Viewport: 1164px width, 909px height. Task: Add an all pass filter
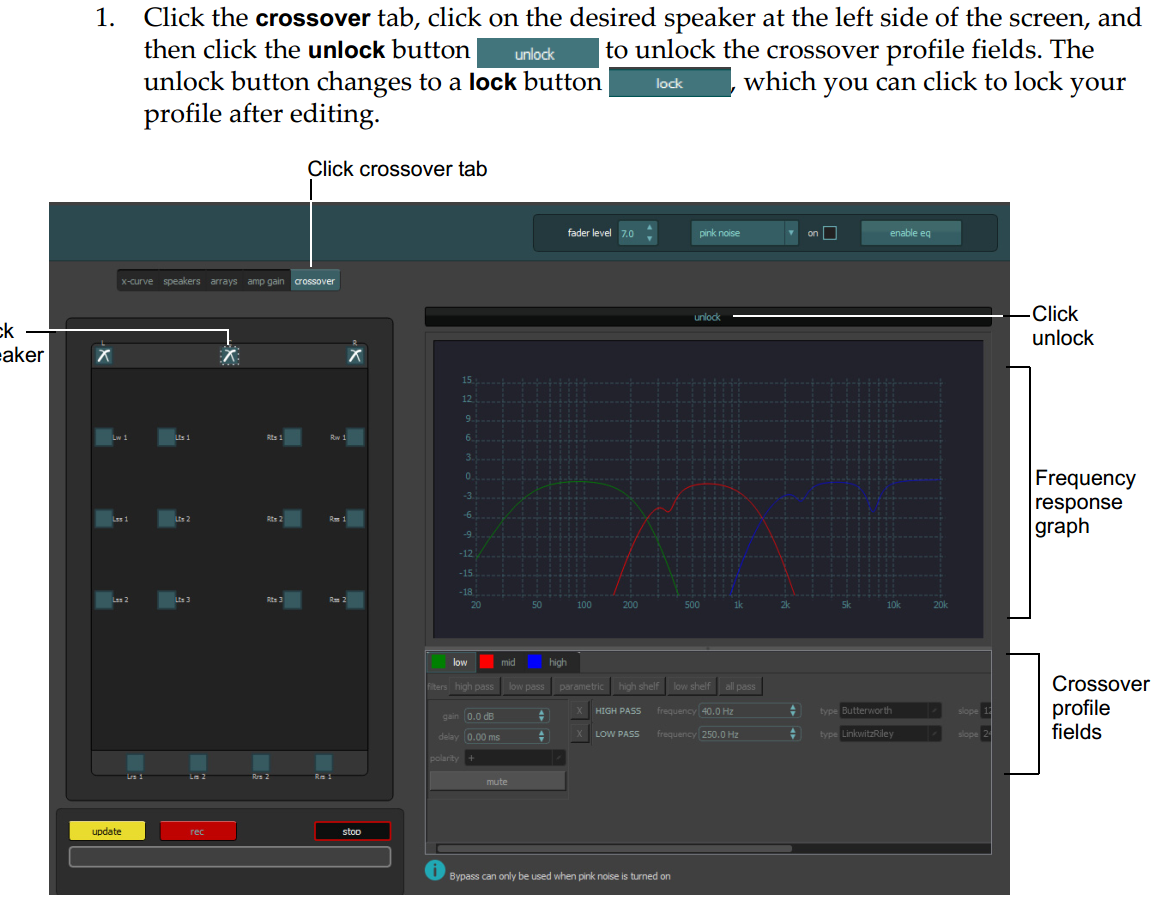click(x=740, y=686)
